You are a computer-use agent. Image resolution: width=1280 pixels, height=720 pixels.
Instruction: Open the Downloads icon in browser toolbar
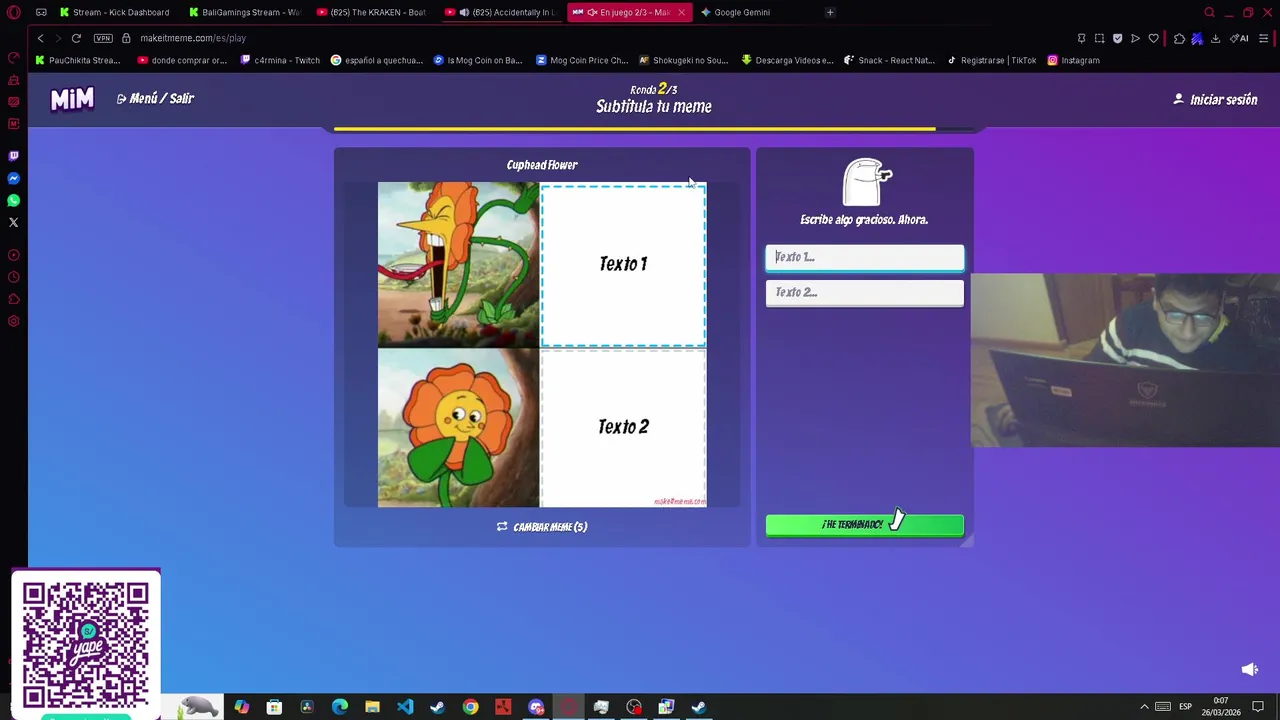[x=1215, y=38]
